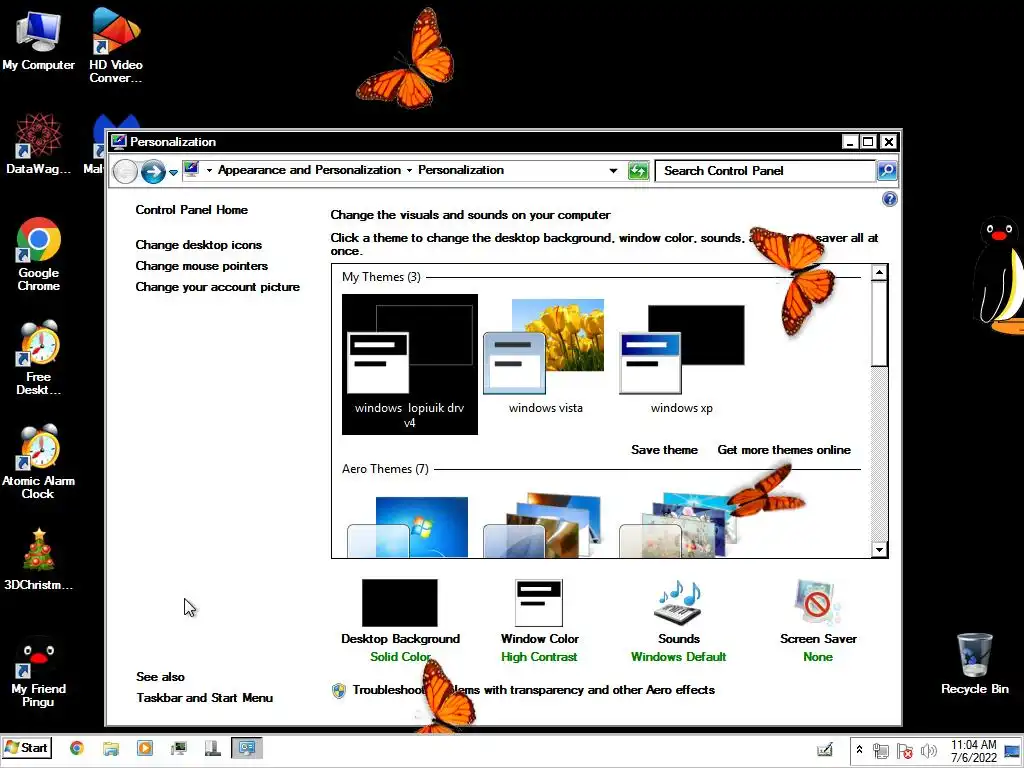Image resolution: width=1024 pixels, height=768 pixels.
Task: Click the Control Panel icon in address bar
Action: tap(191, 170)
